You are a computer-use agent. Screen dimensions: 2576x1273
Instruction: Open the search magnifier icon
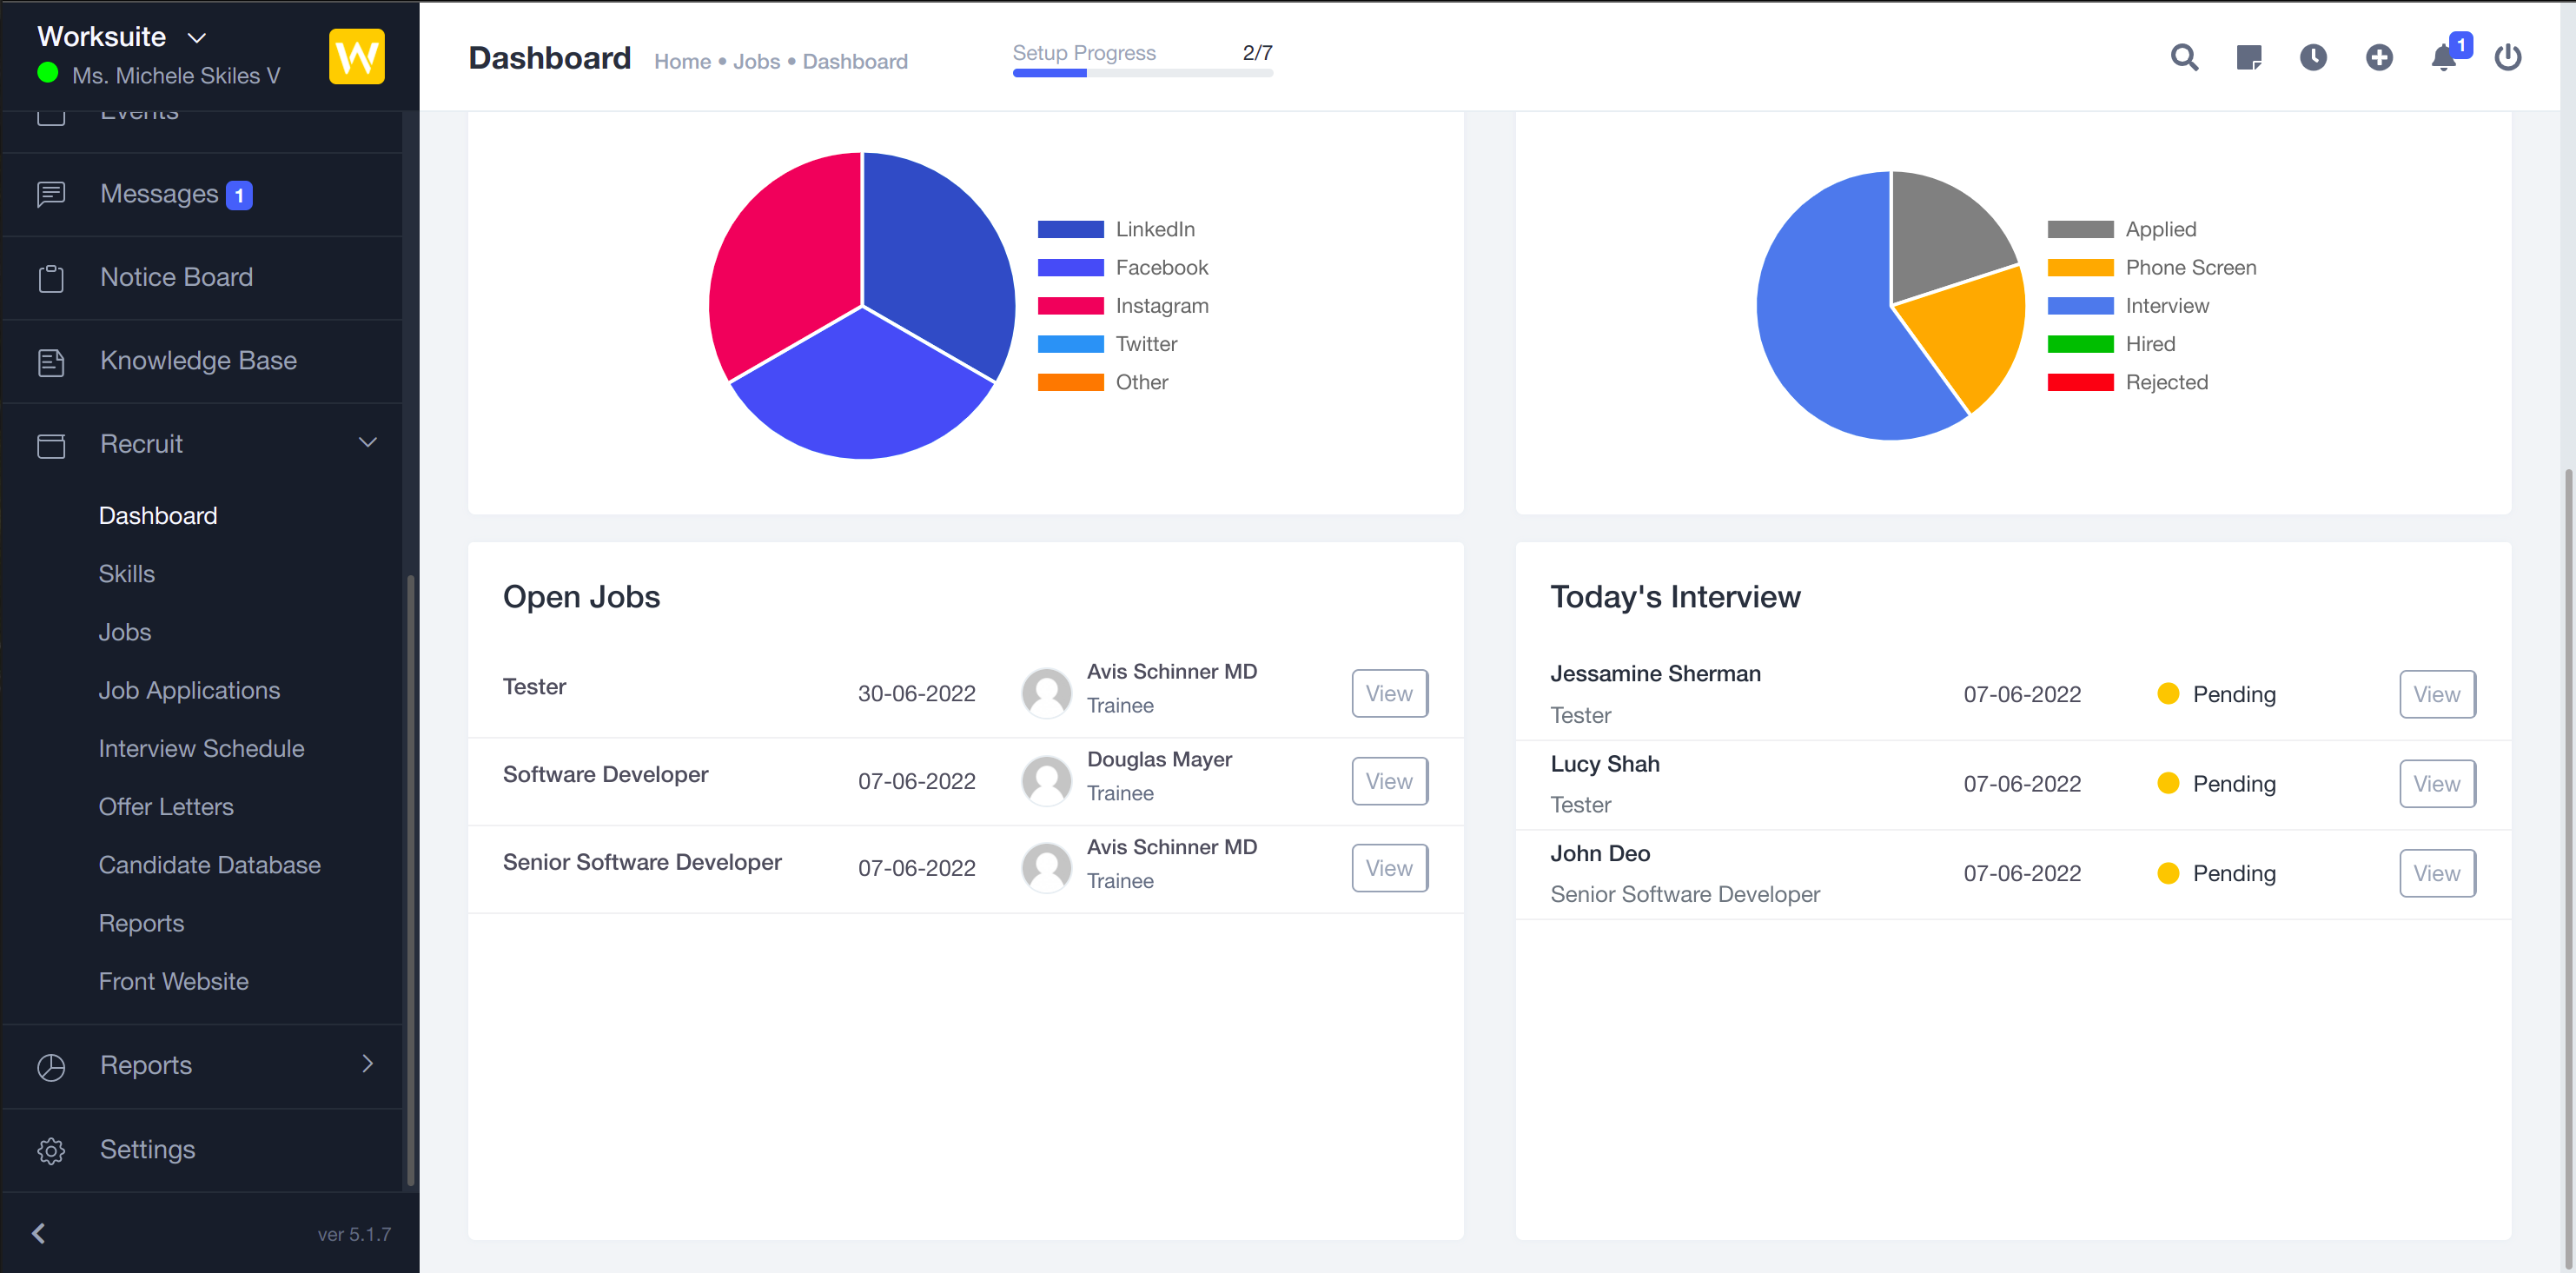click(x=2184, y=58)
